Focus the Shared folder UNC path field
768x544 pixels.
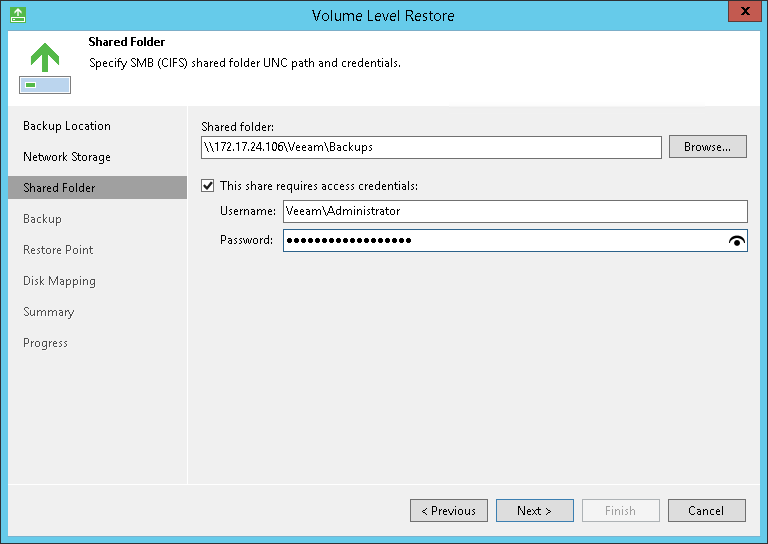click(431, 147)
